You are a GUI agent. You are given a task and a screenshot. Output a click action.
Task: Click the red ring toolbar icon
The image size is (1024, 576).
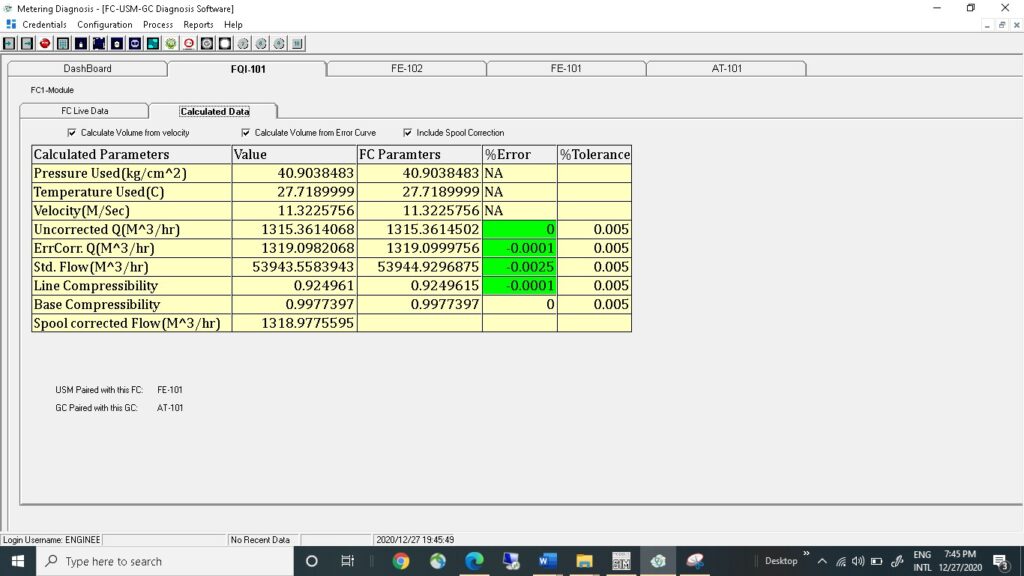[189, 43]
